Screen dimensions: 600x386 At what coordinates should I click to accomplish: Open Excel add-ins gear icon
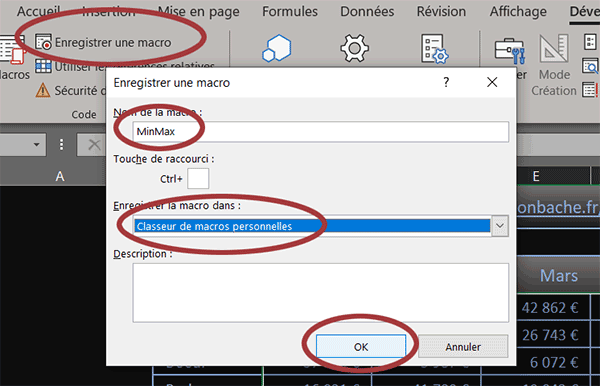354,48
